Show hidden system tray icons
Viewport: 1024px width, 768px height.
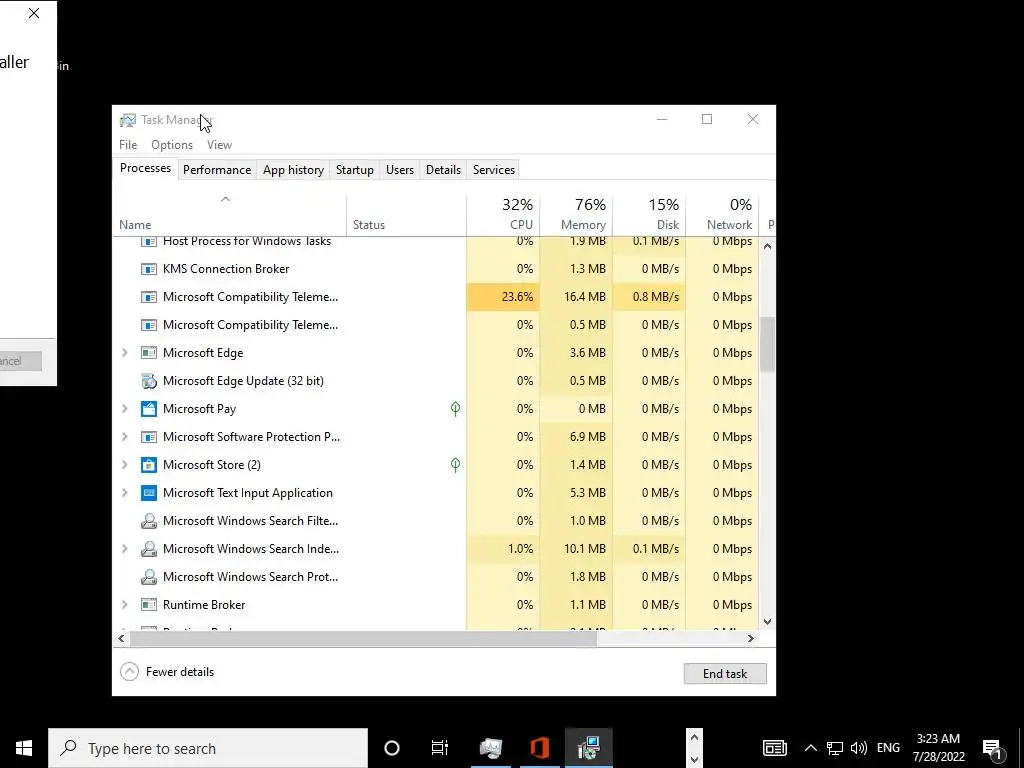tap(810, 748)
